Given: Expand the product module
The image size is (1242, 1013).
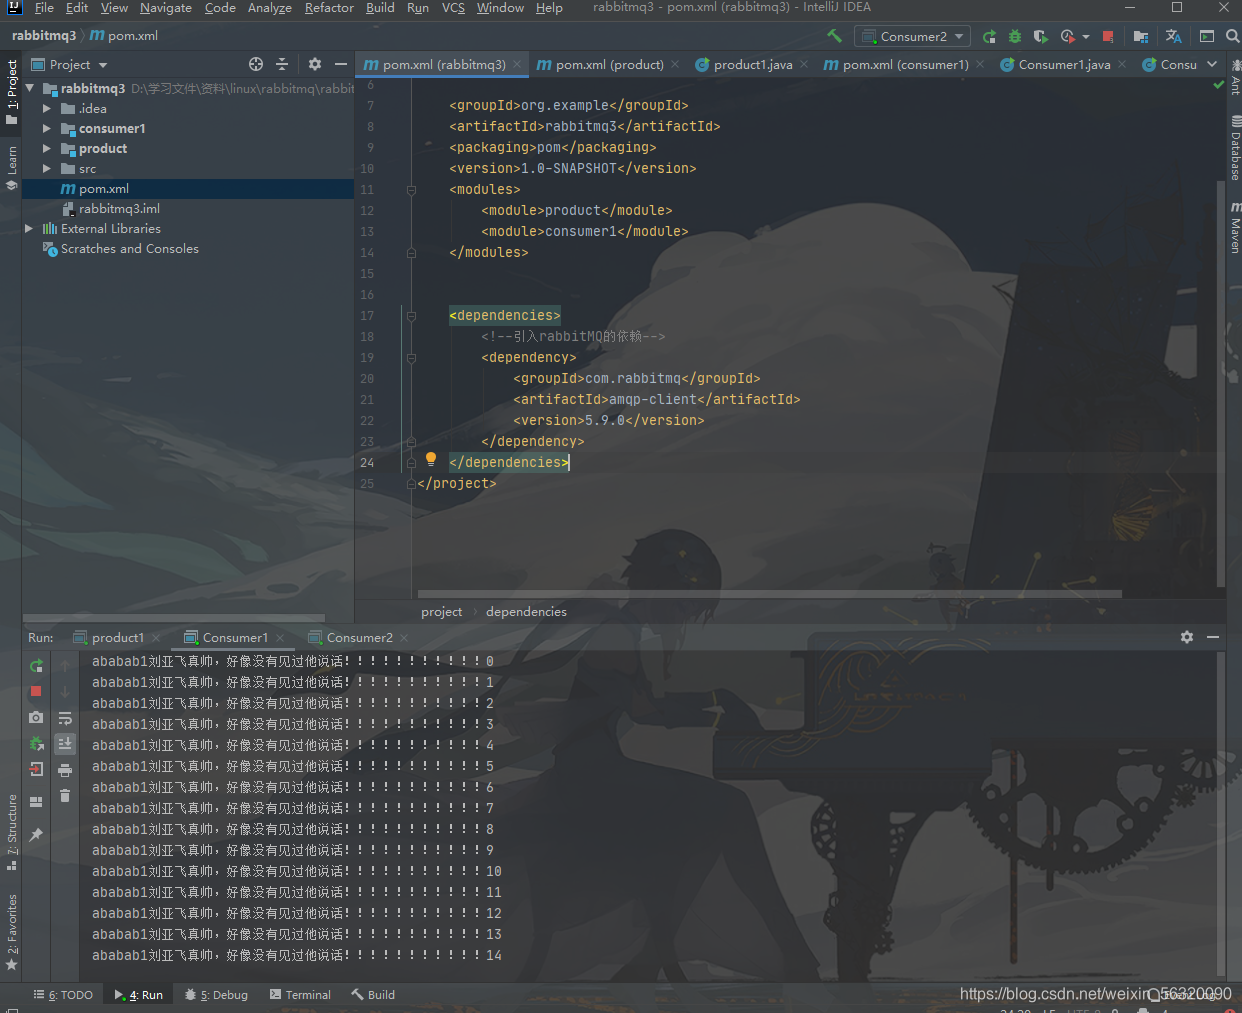Looking at the screenshot, I should 46,148.
